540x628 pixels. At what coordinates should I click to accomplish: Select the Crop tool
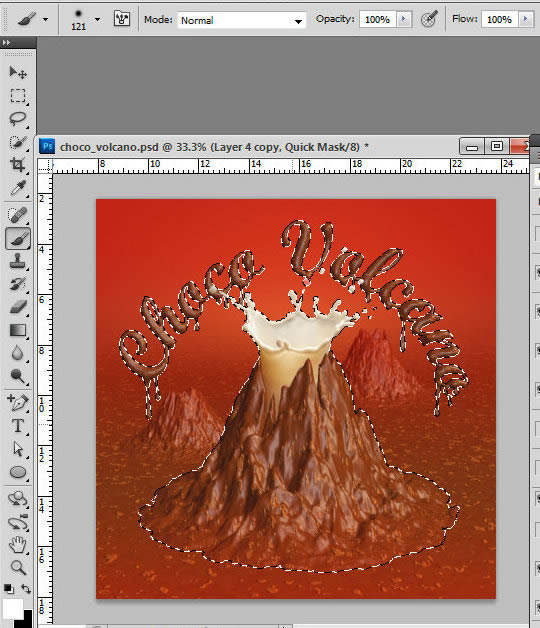(x=18, y=165)
